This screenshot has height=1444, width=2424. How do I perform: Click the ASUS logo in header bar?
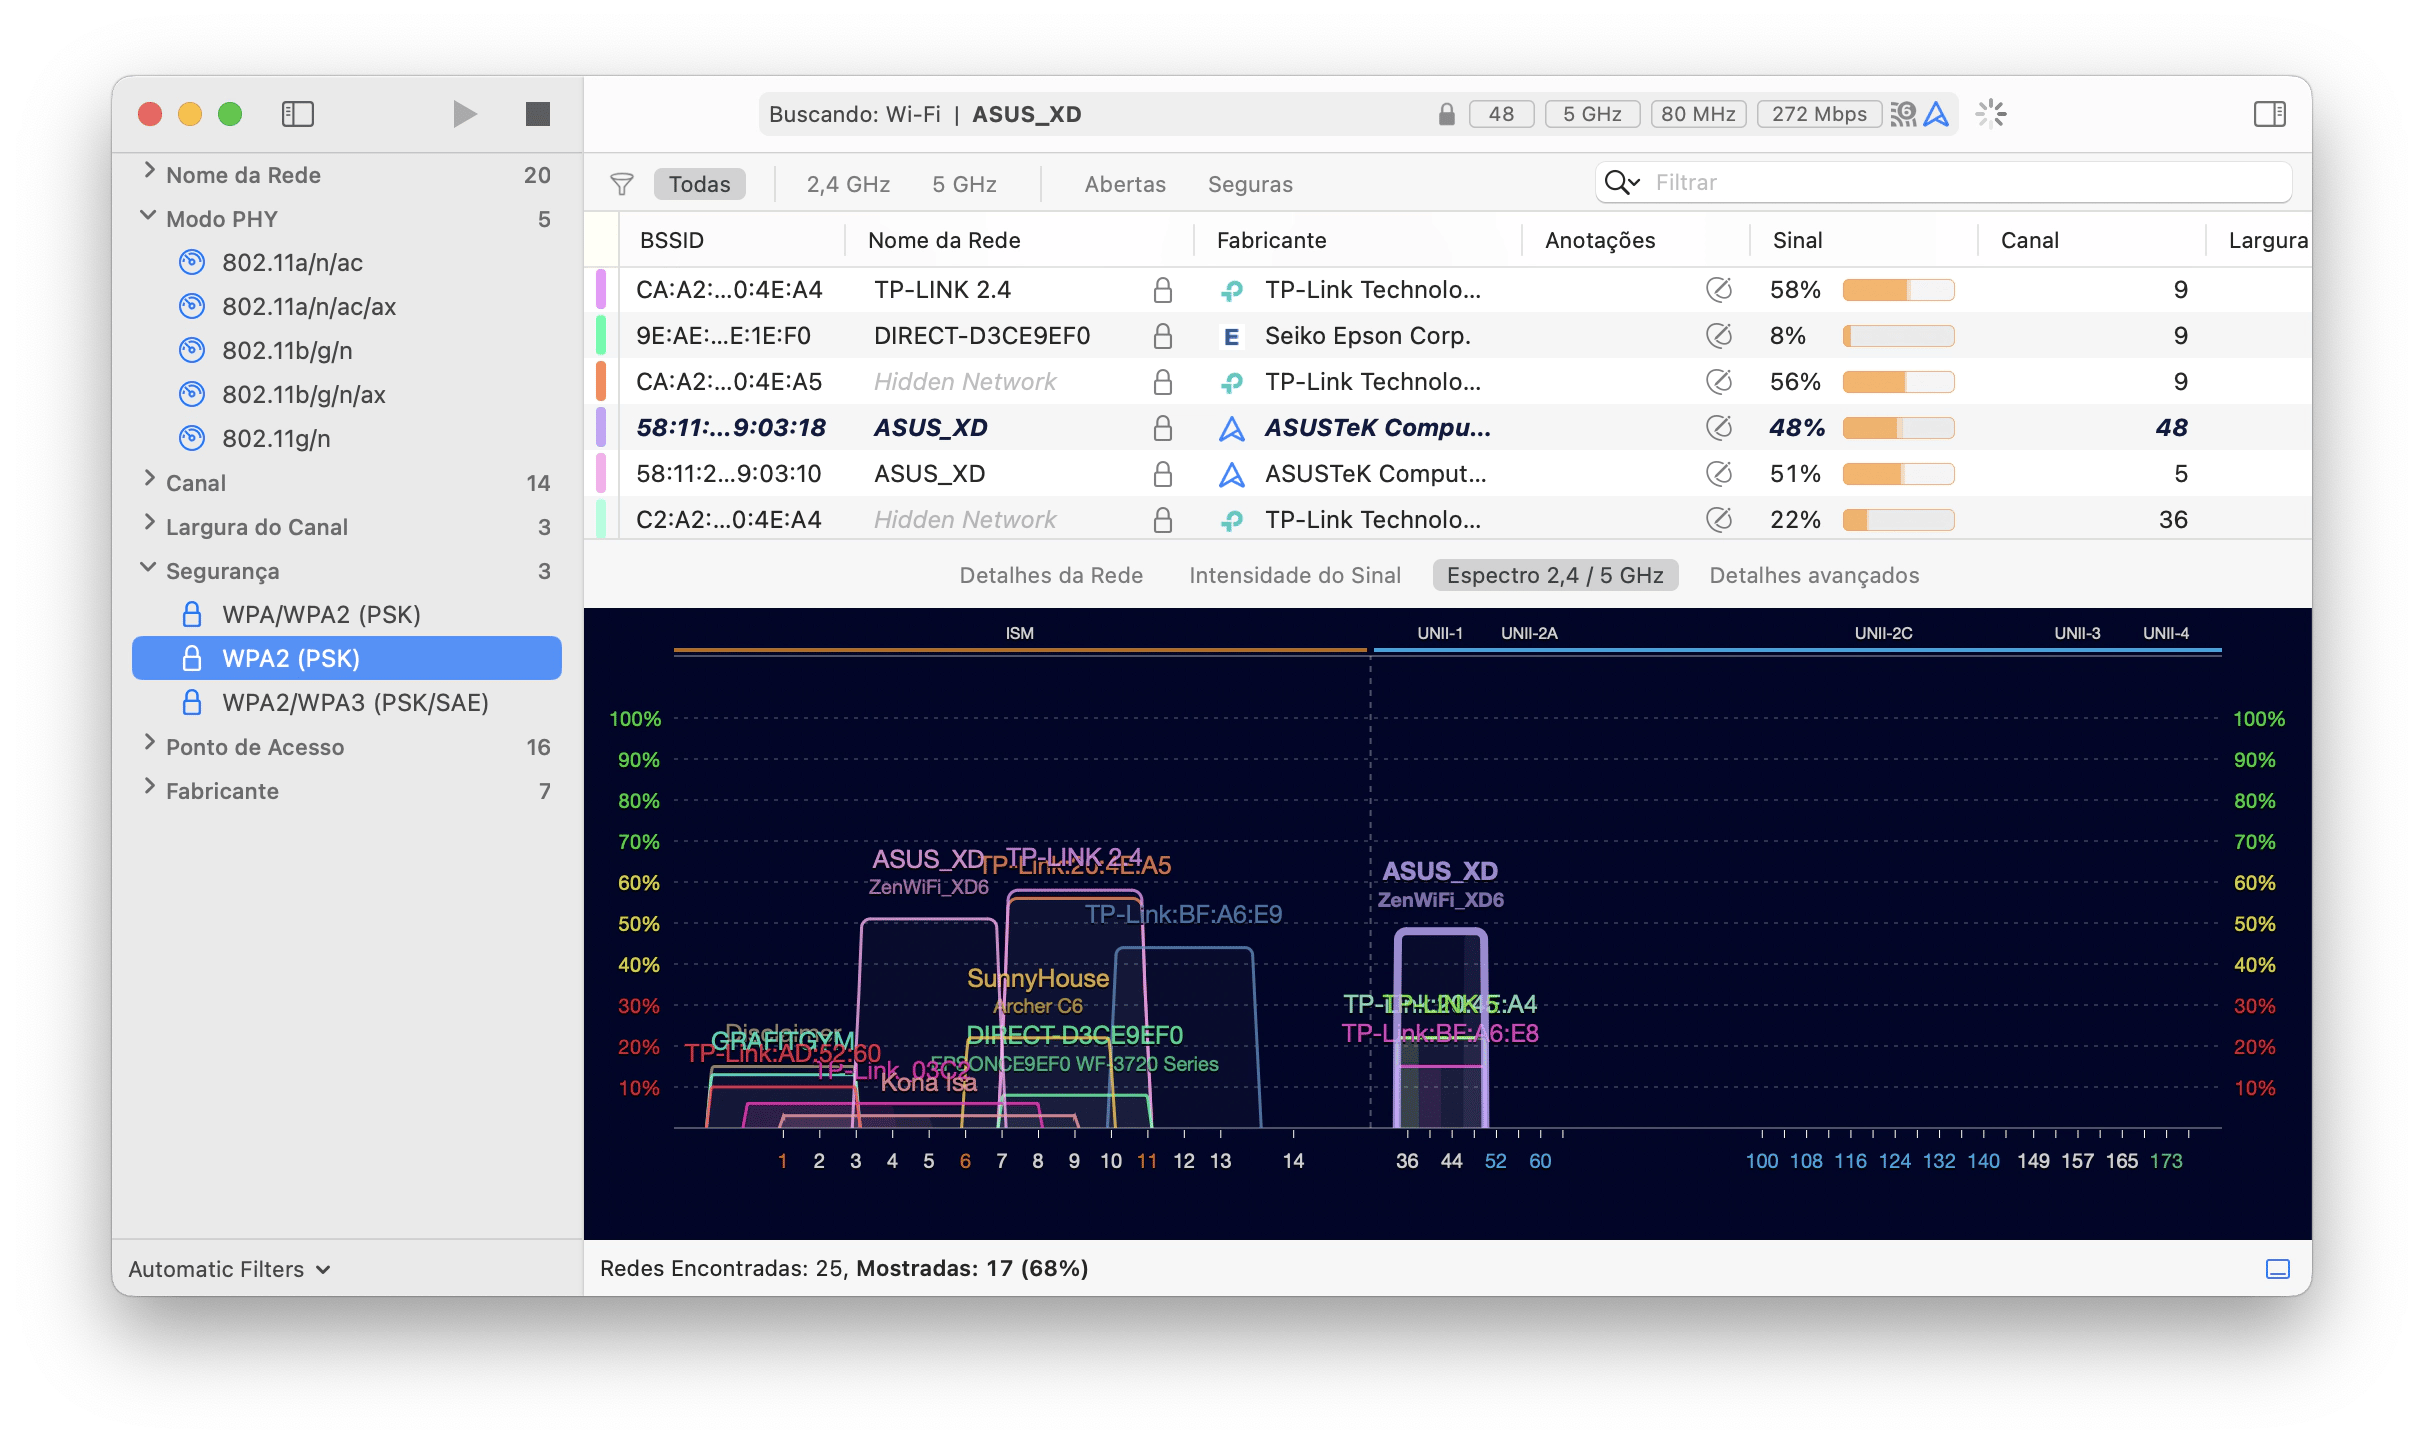[x=1936, y=114]
